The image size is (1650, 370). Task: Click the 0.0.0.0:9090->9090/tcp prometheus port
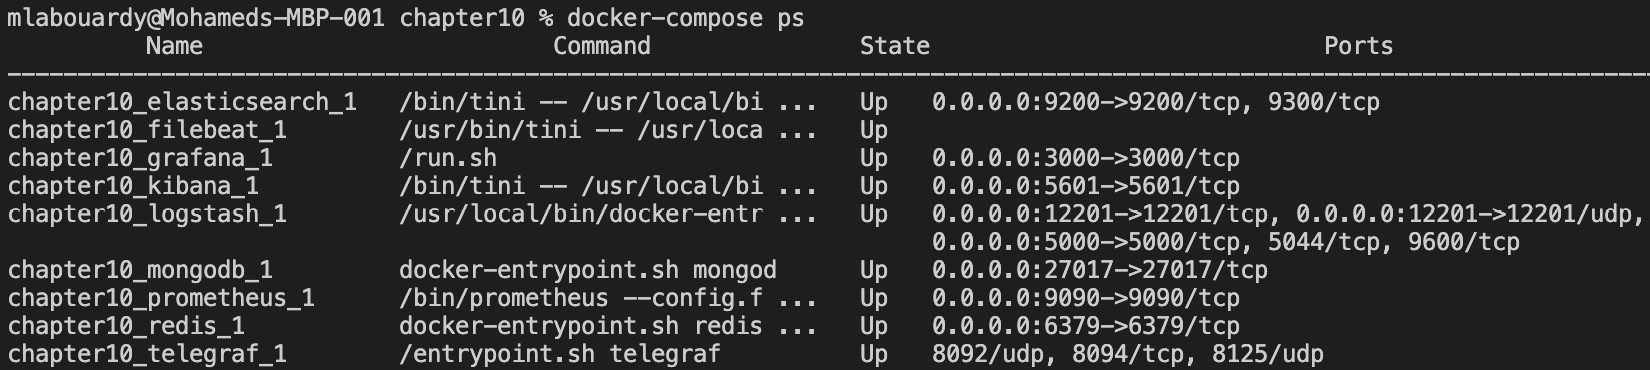point(1086,298)
